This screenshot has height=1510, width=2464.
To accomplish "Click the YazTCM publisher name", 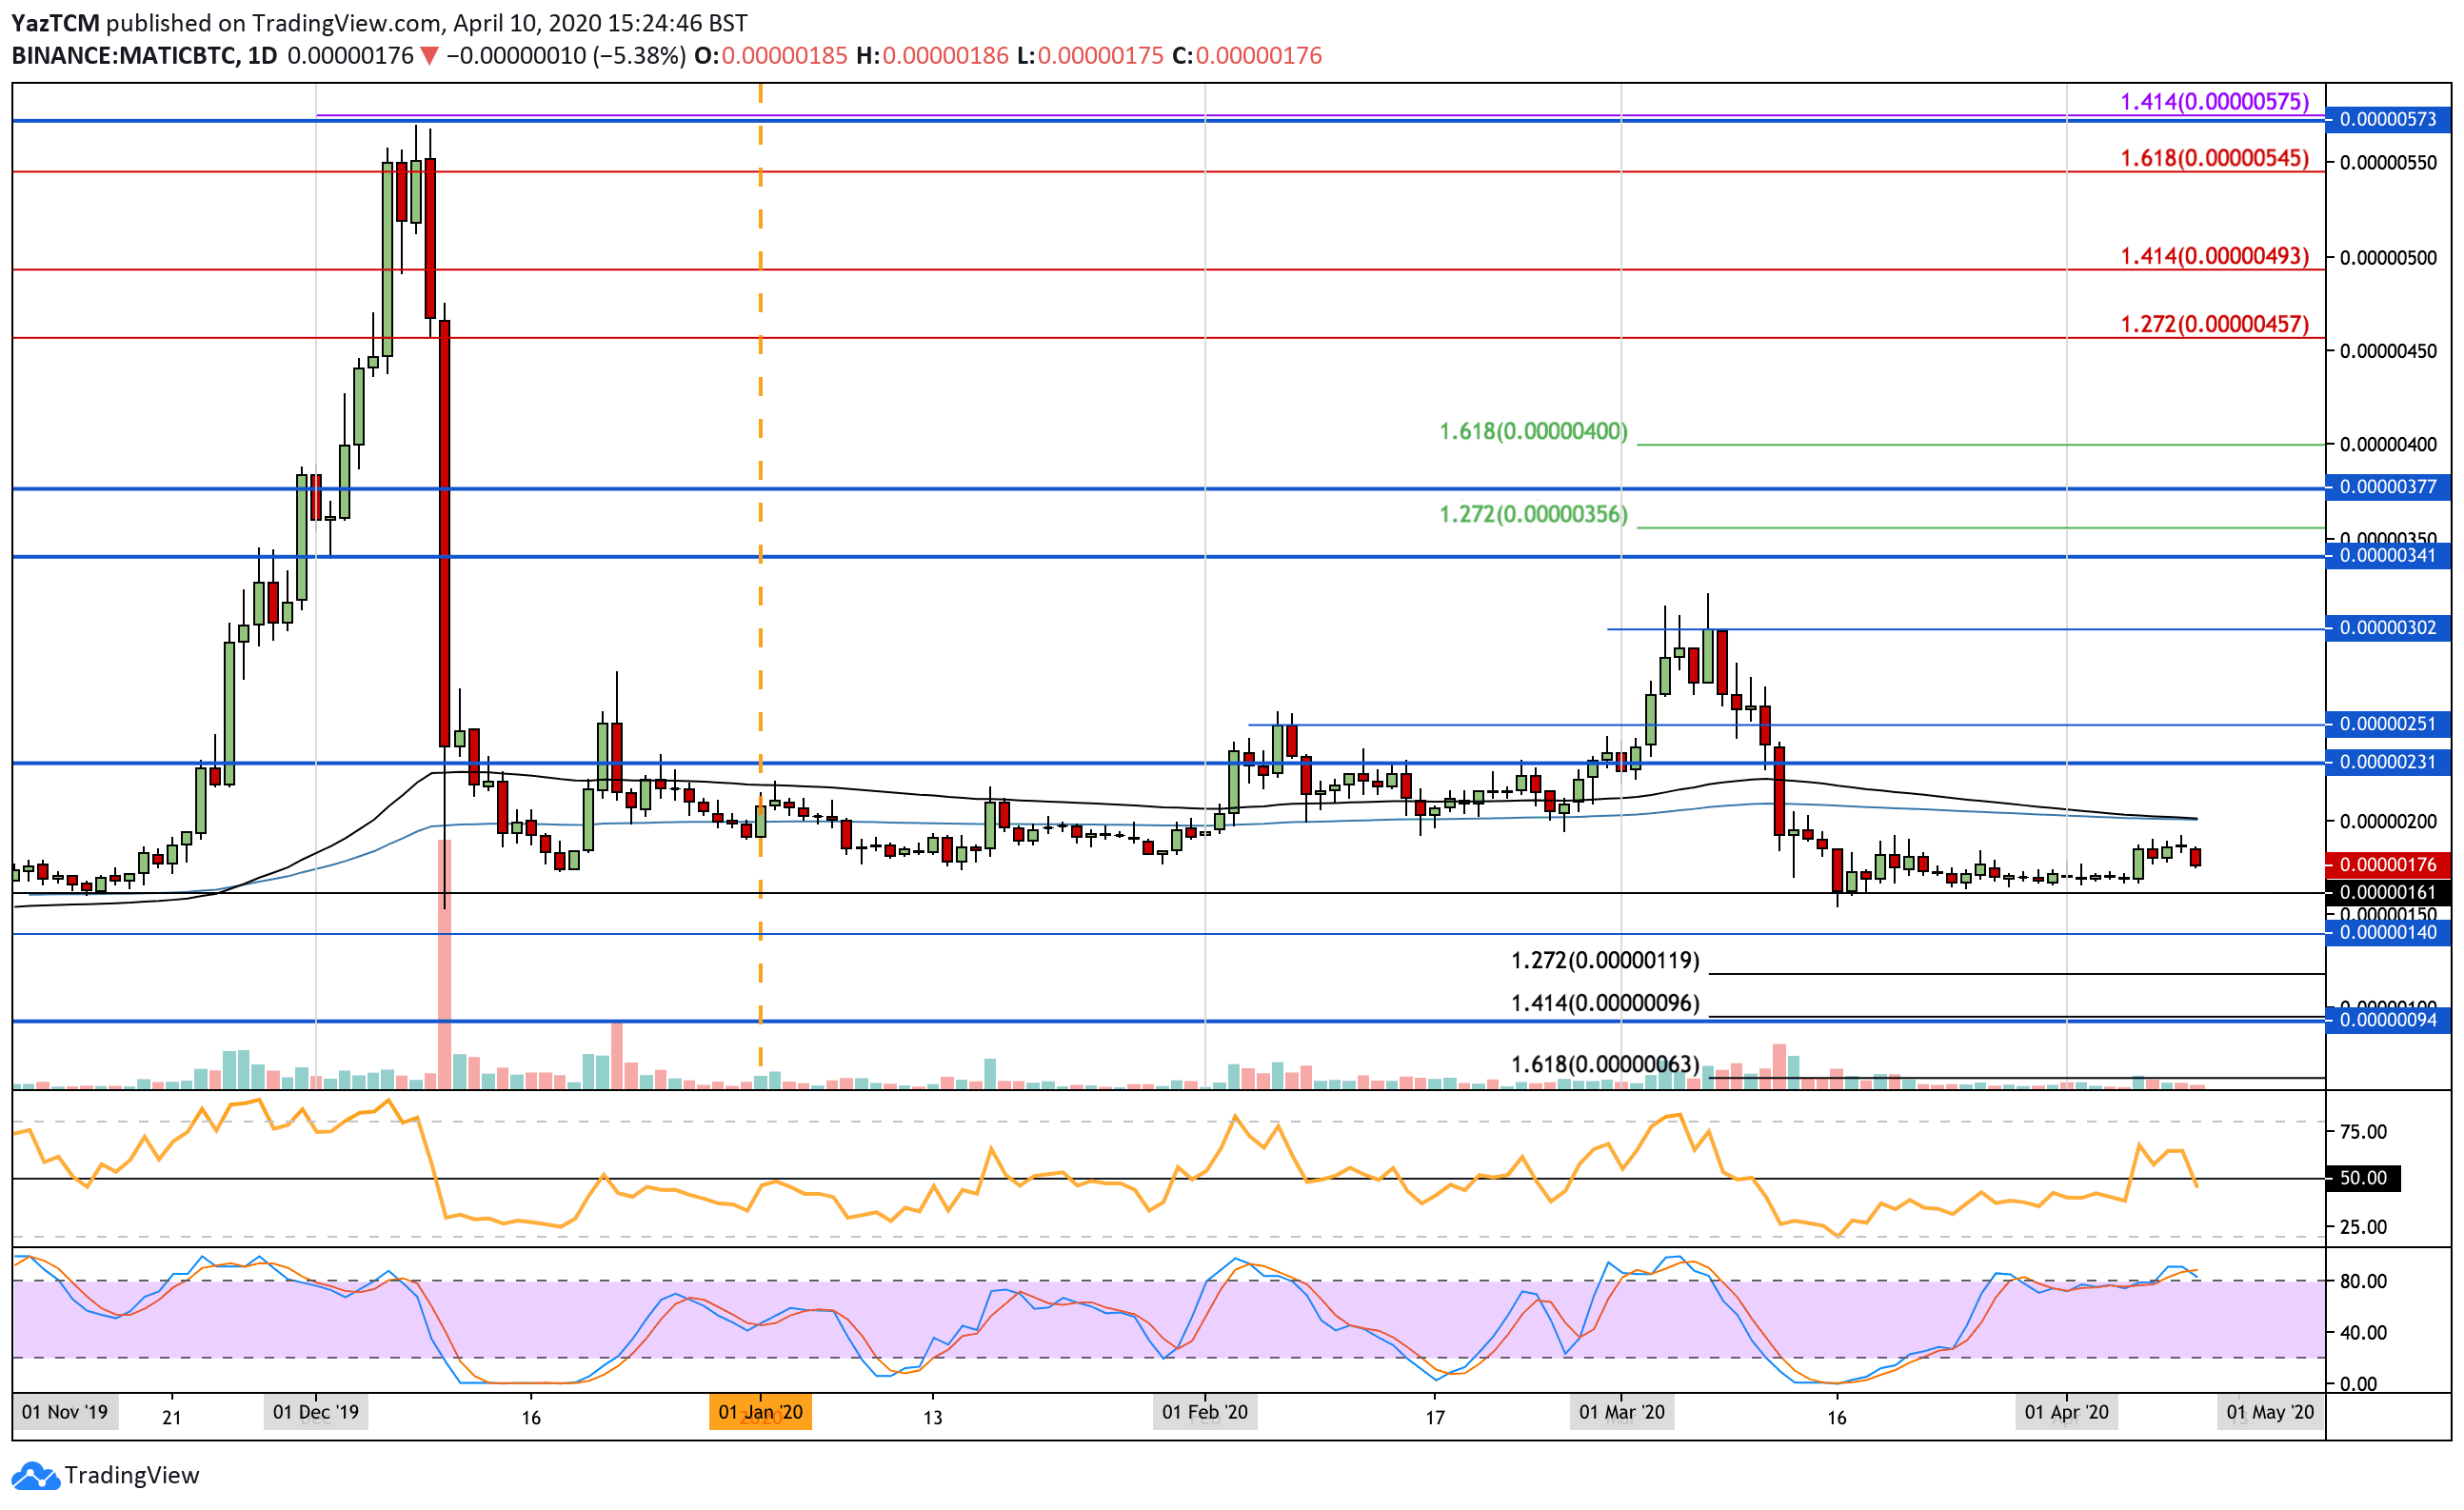I will click(x=56, y=23).
